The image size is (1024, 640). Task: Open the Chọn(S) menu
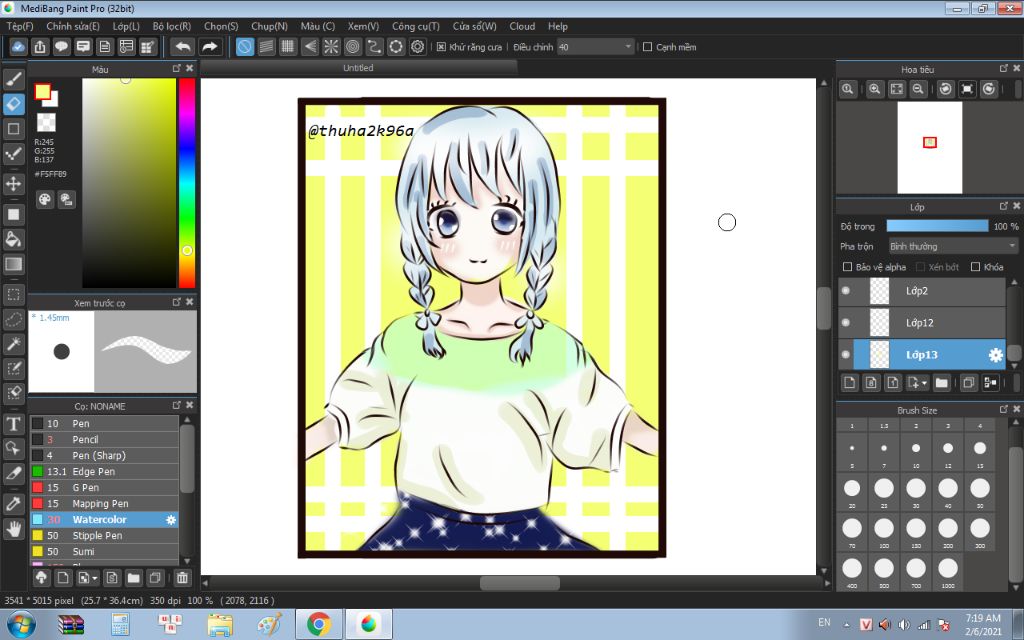click(x=221, y=26)
